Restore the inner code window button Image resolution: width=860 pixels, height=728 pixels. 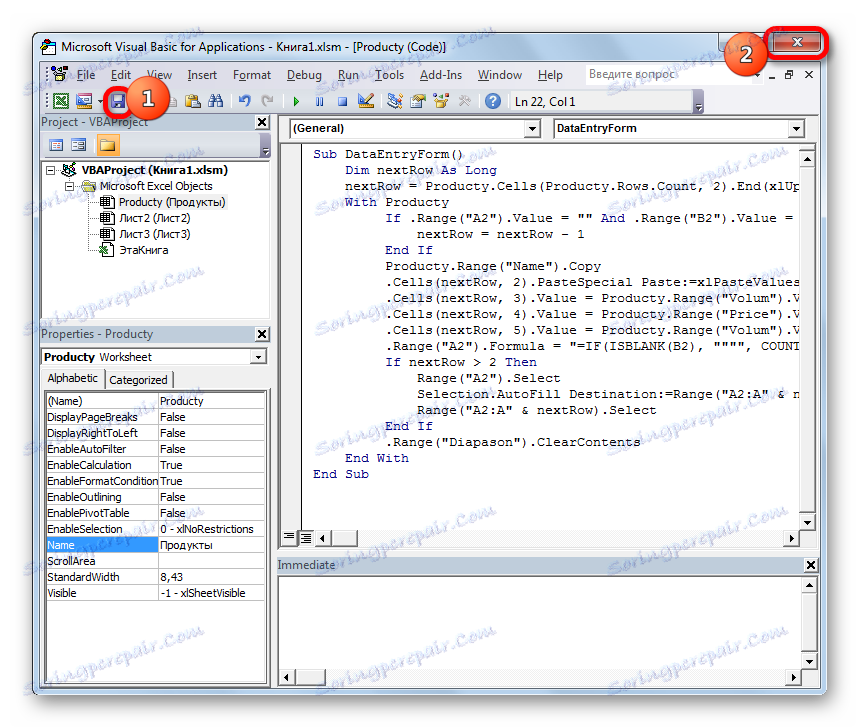click(x=789, y=75)
